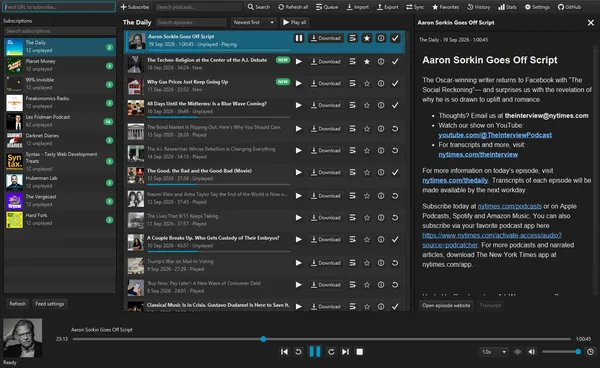The height and width of the screenshot is (368, 600).
Task: Click the Play all button
Action: click(295, 23)
